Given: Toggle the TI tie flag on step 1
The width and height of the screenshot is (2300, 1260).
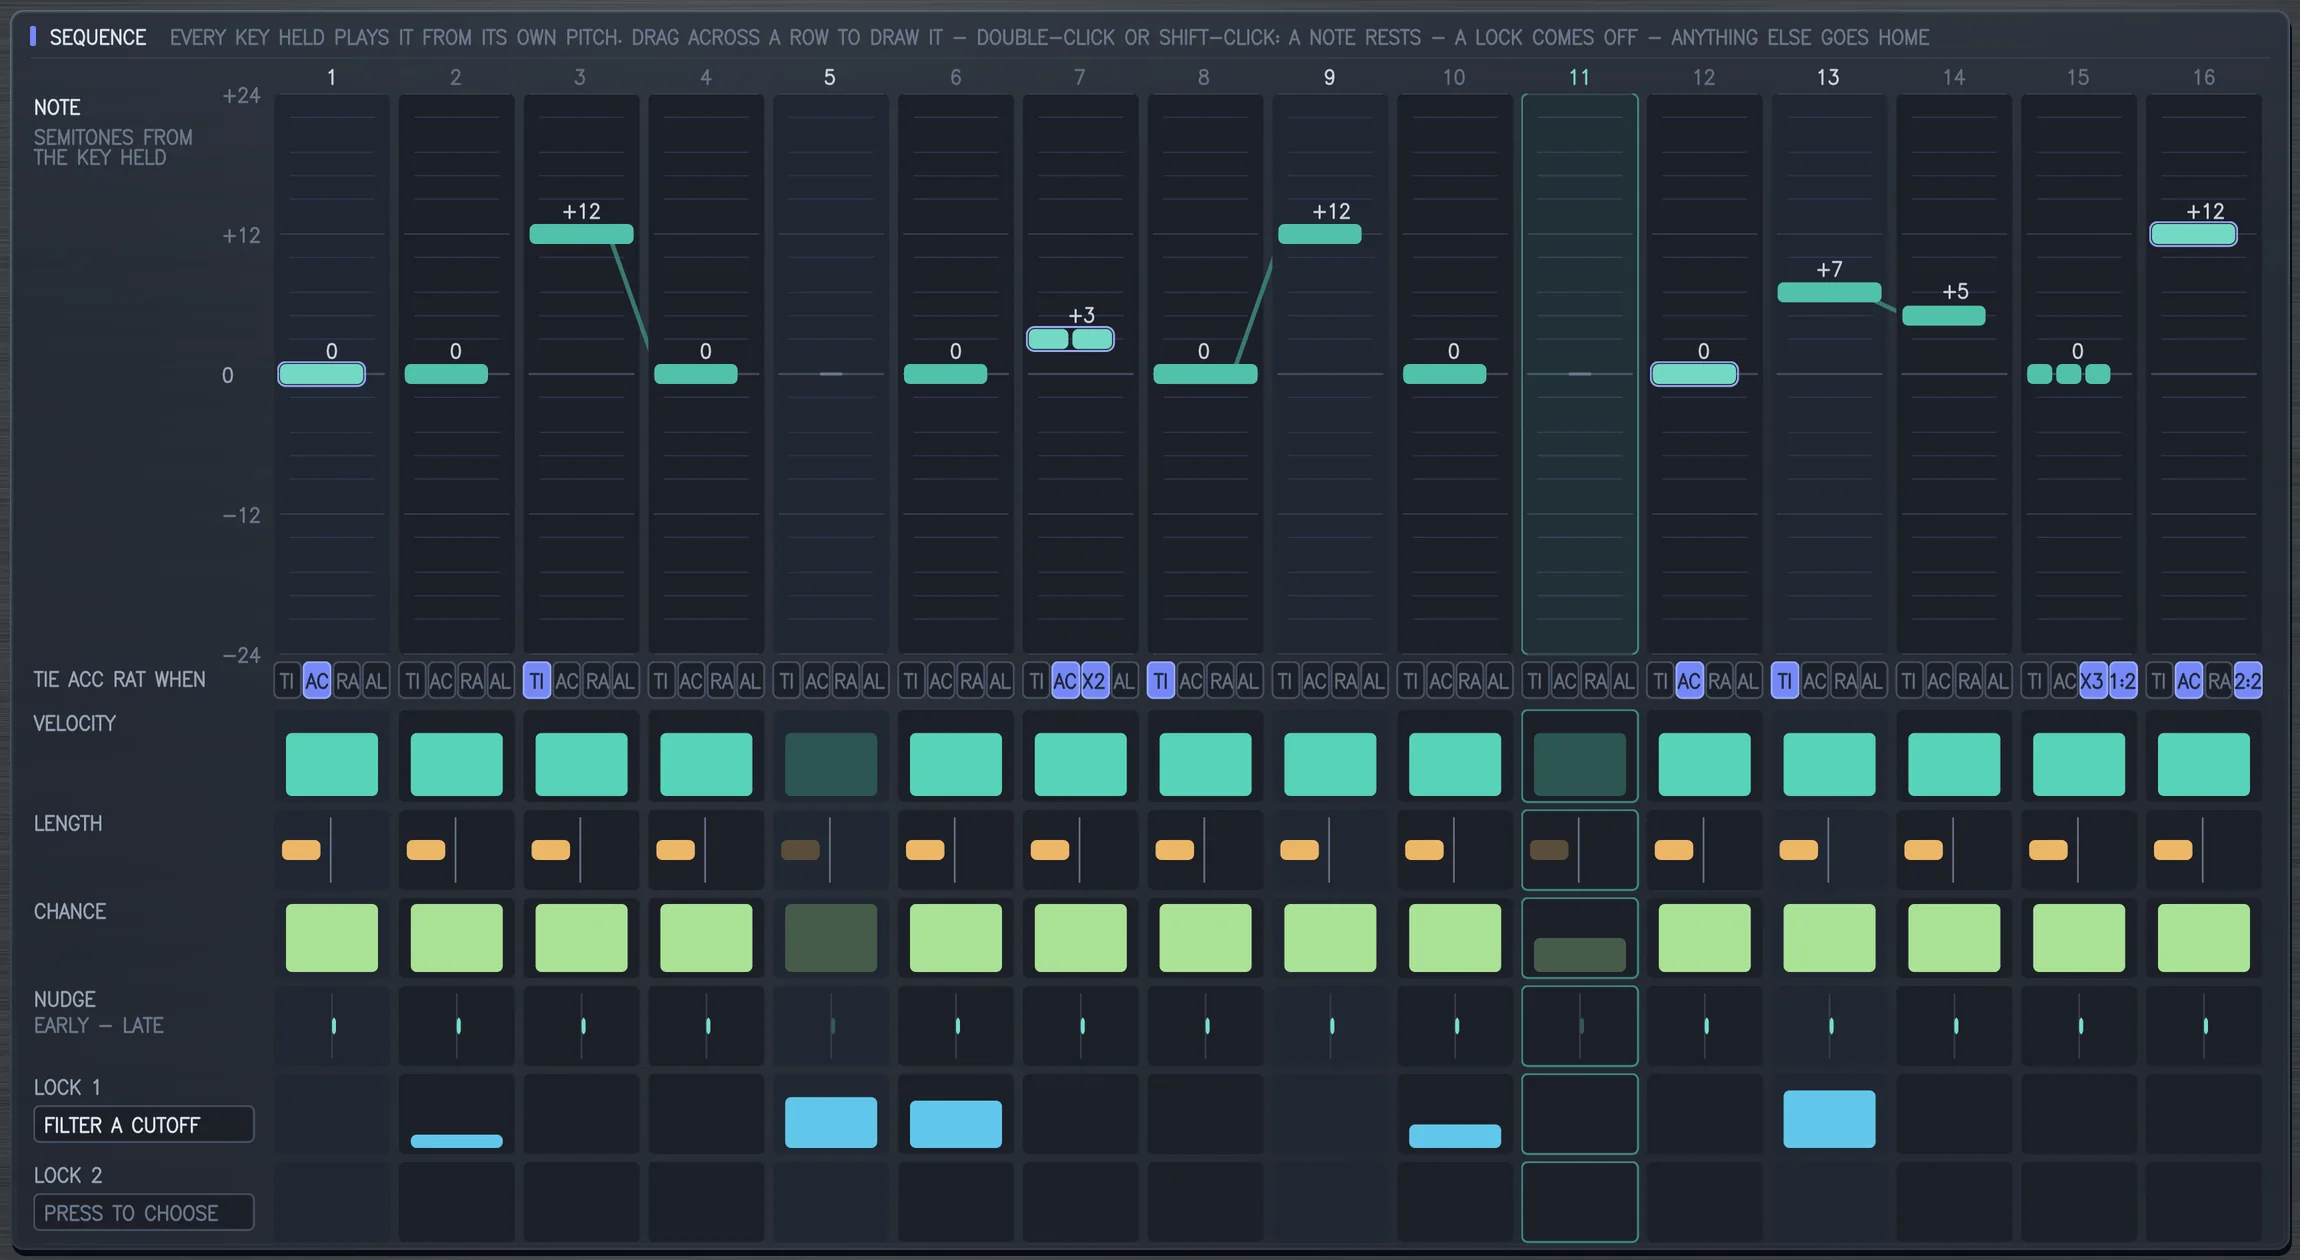Looking at the screenshot, I should 287,681.
